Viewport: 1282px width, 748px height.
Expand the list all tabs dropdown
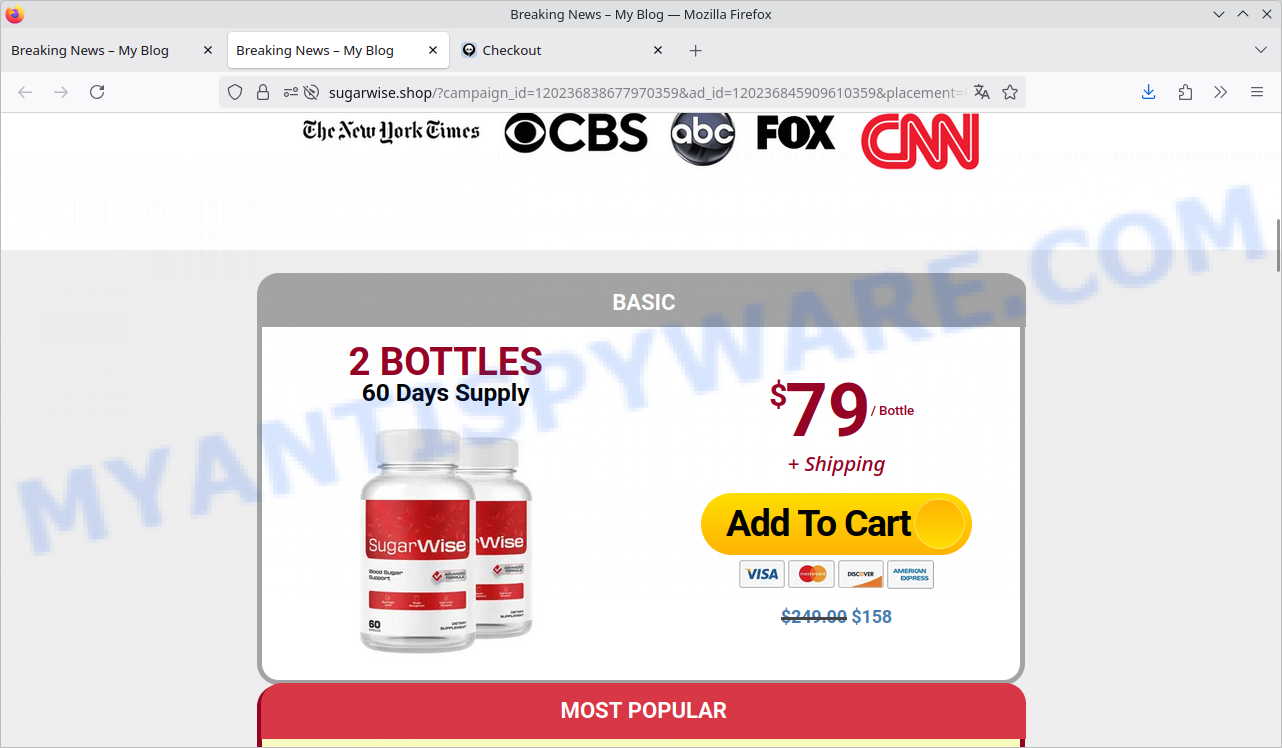point(1260,50)
